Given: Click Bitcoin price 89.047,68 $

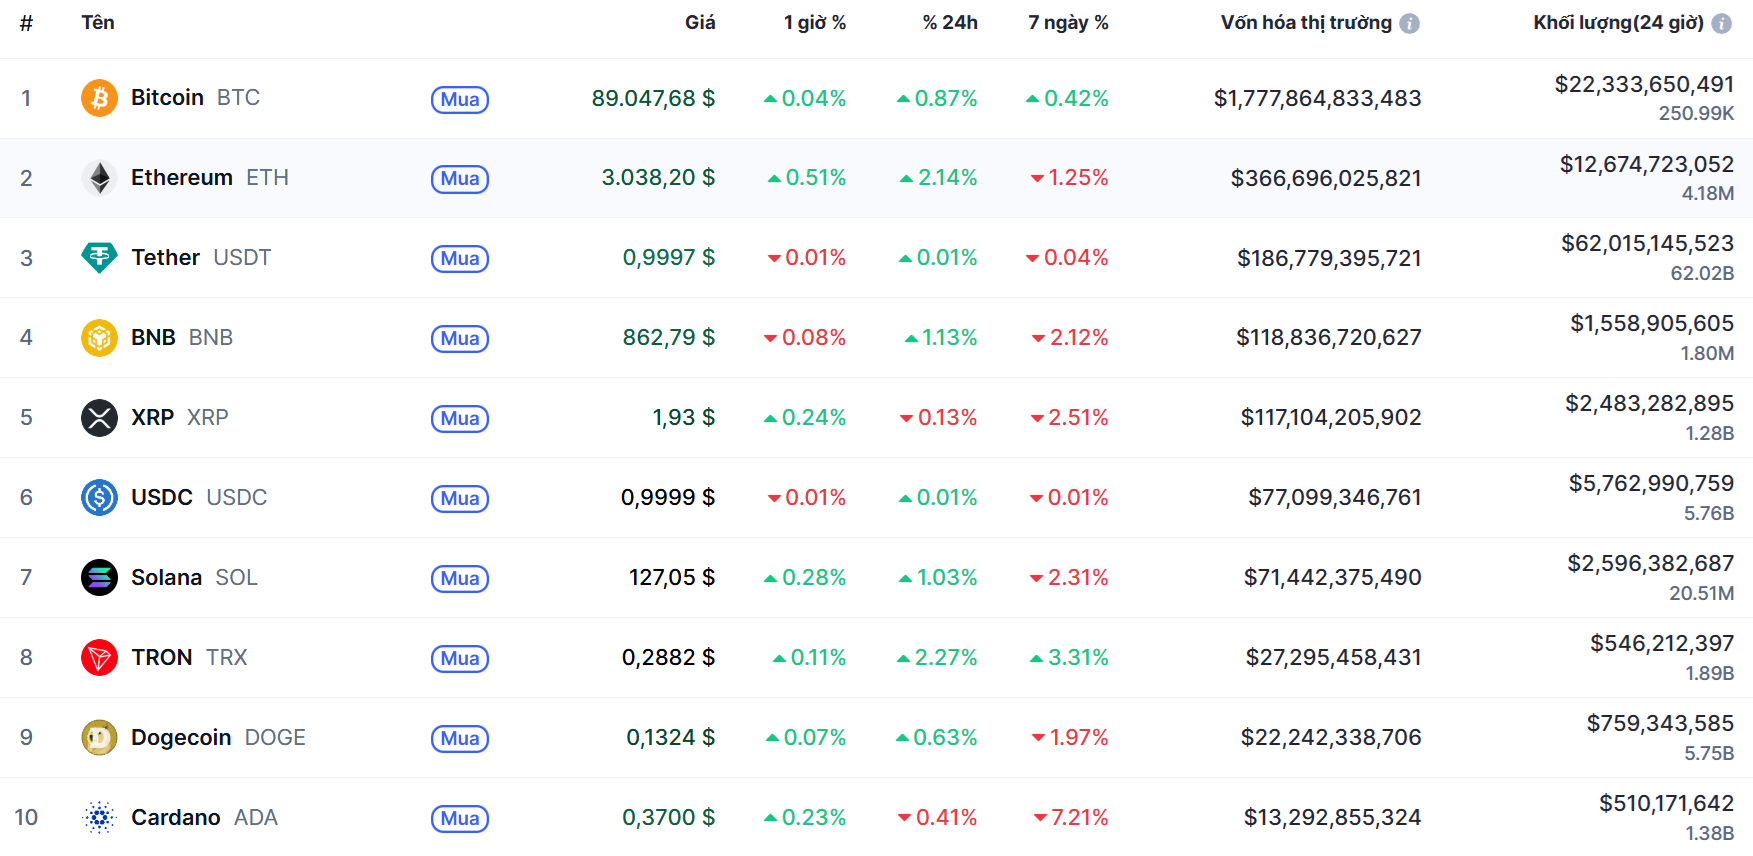Looking at the screenshot, I should tap(653, 98).
